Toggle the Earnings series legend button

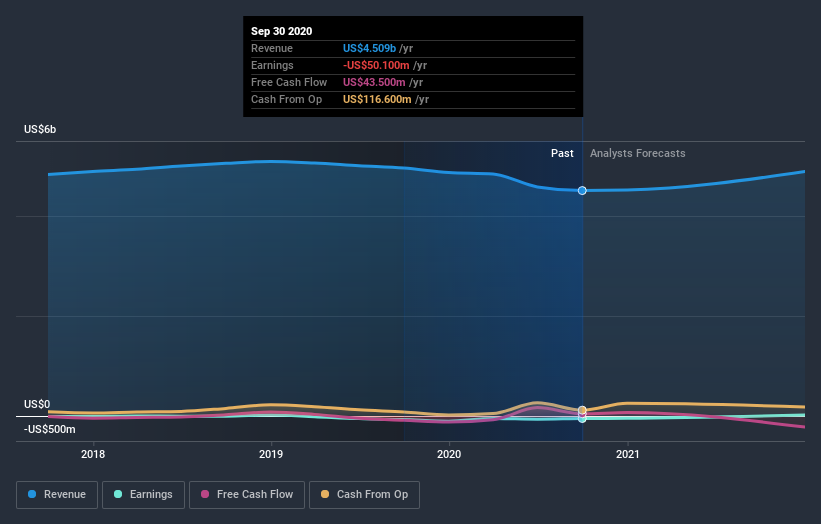point(143,495)
